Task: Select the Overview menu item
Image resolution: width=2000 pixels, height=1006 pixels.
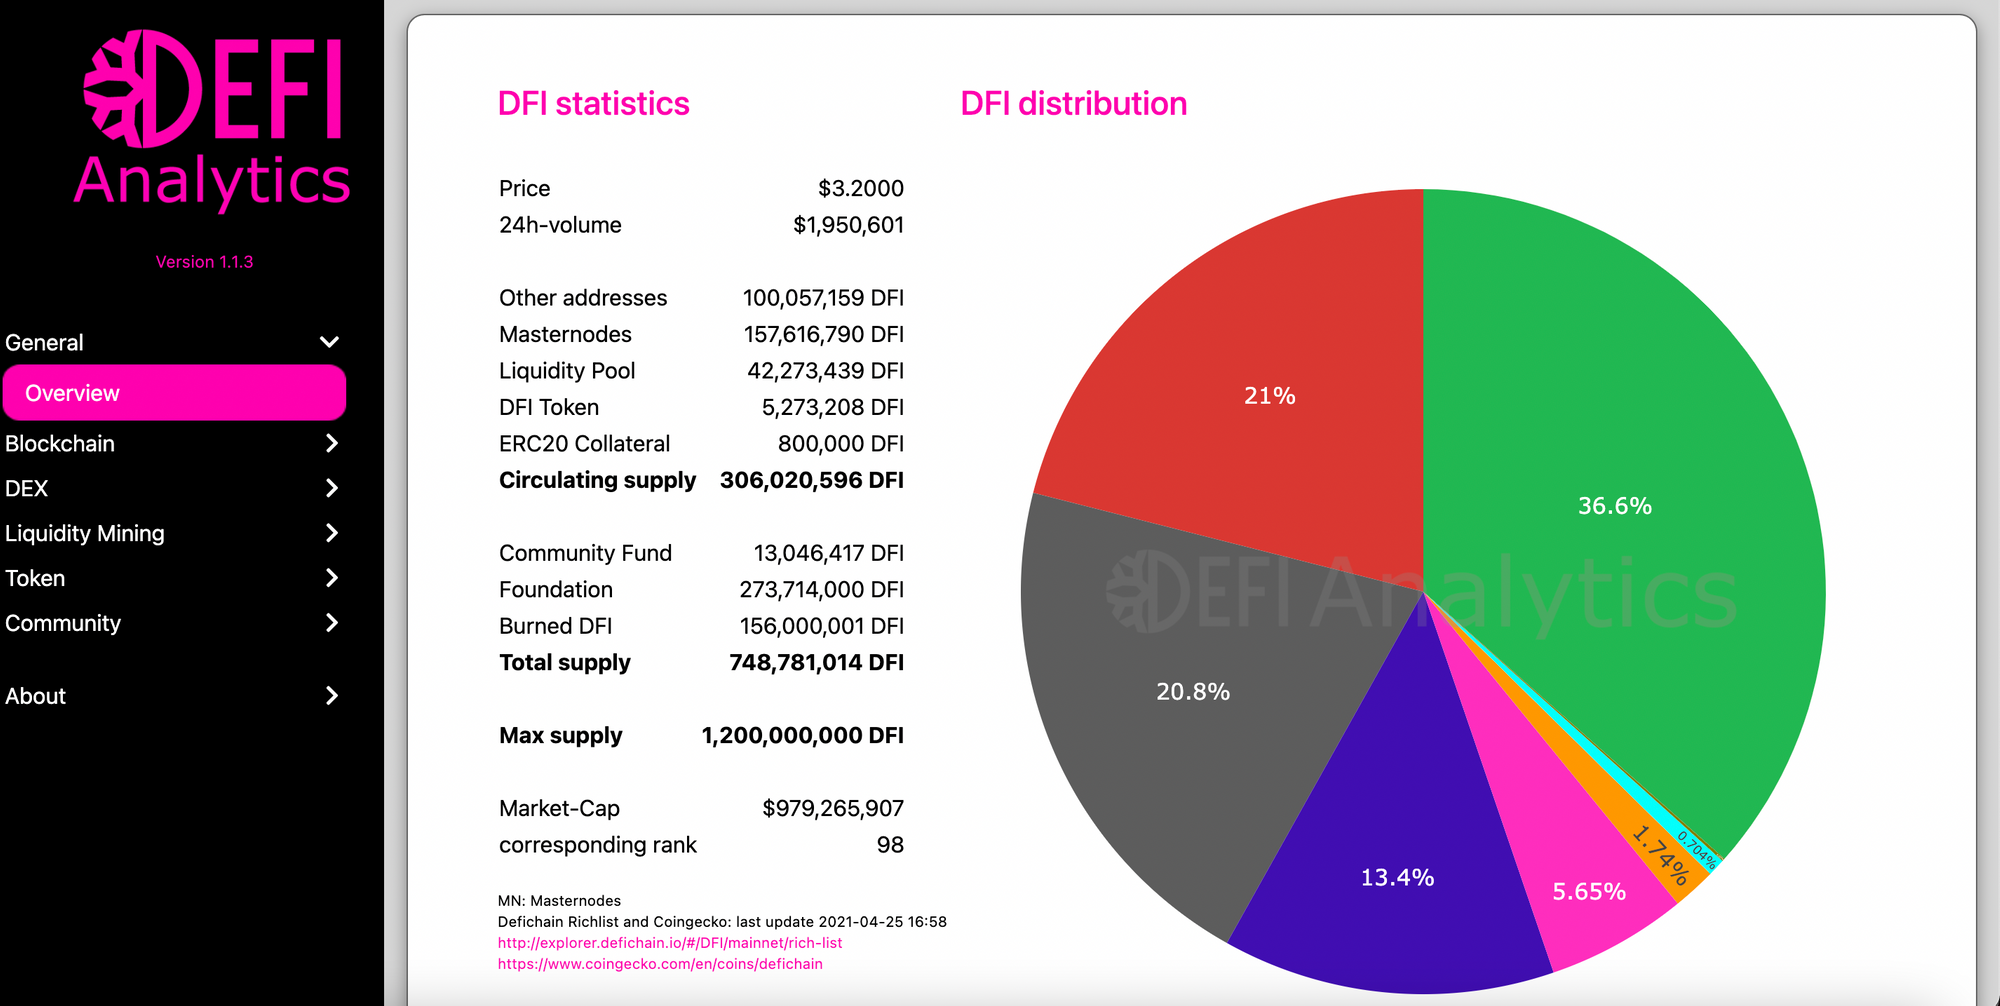Action: pyautogui.click(x=174, y=393)
